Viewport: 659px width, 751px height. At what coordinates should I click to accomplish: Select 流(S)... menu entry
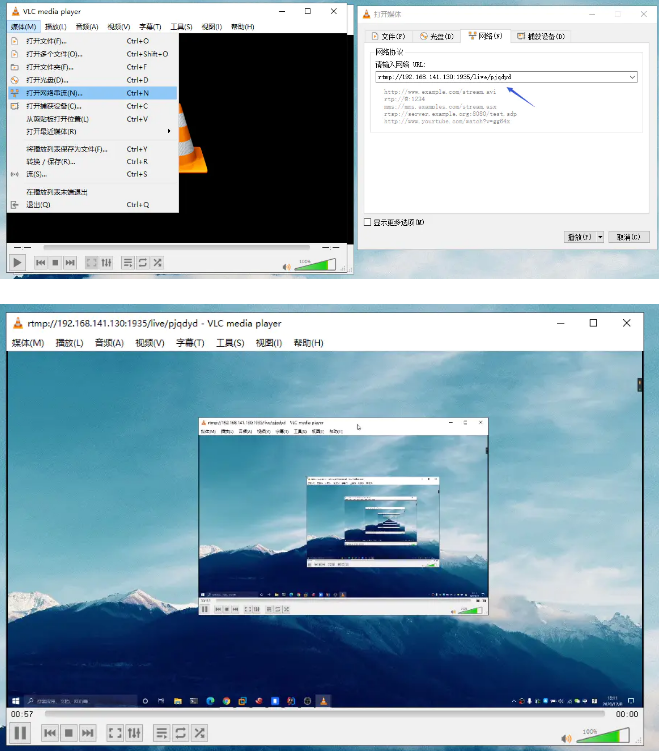93,174
